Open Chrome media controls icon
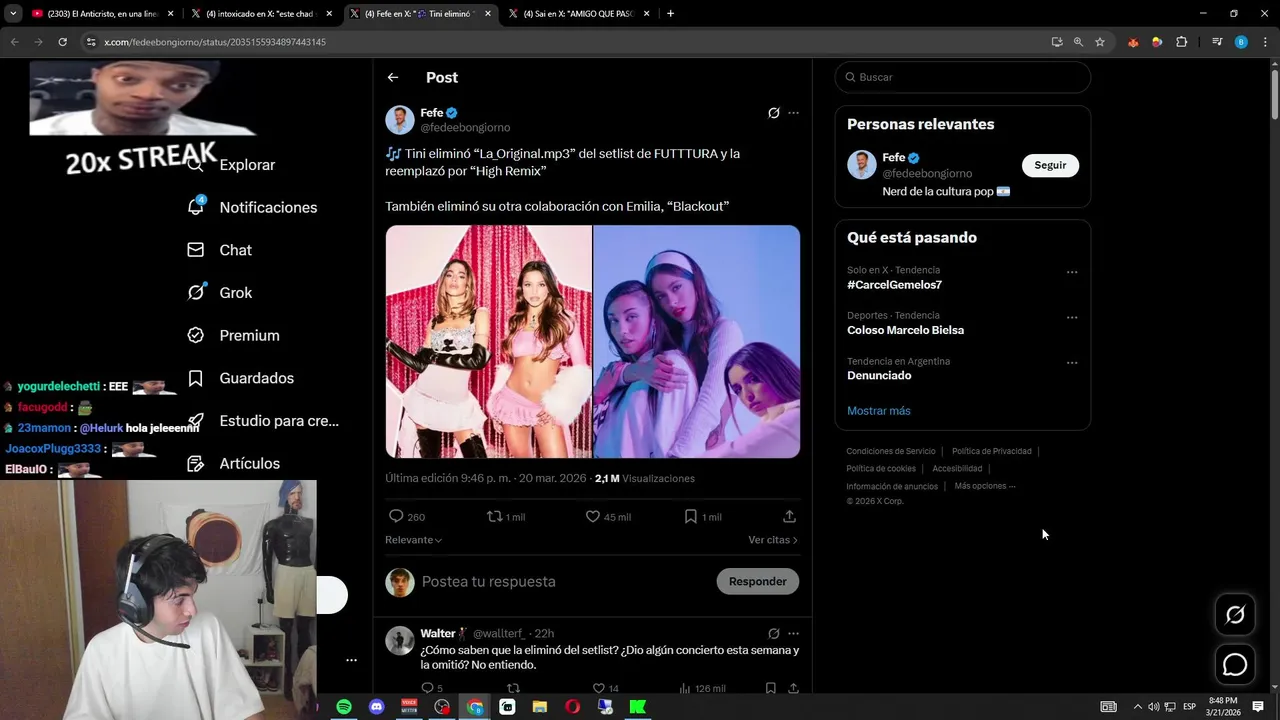The height and width of the screenshot is (720, 1280). tap(1217, 42)
